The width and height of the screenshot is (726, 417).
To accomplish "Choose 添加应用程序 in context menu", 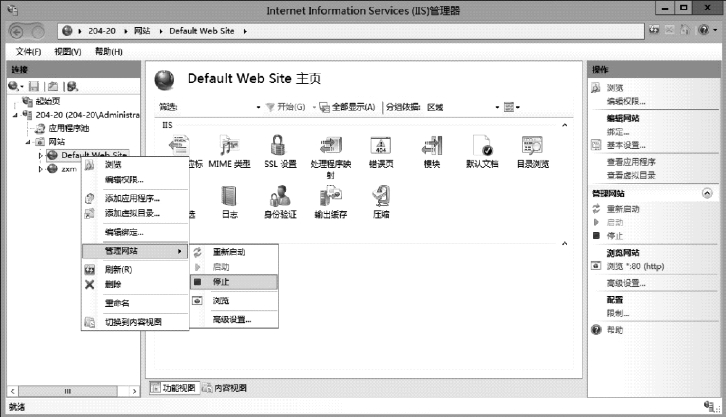I will click(135, 199).
